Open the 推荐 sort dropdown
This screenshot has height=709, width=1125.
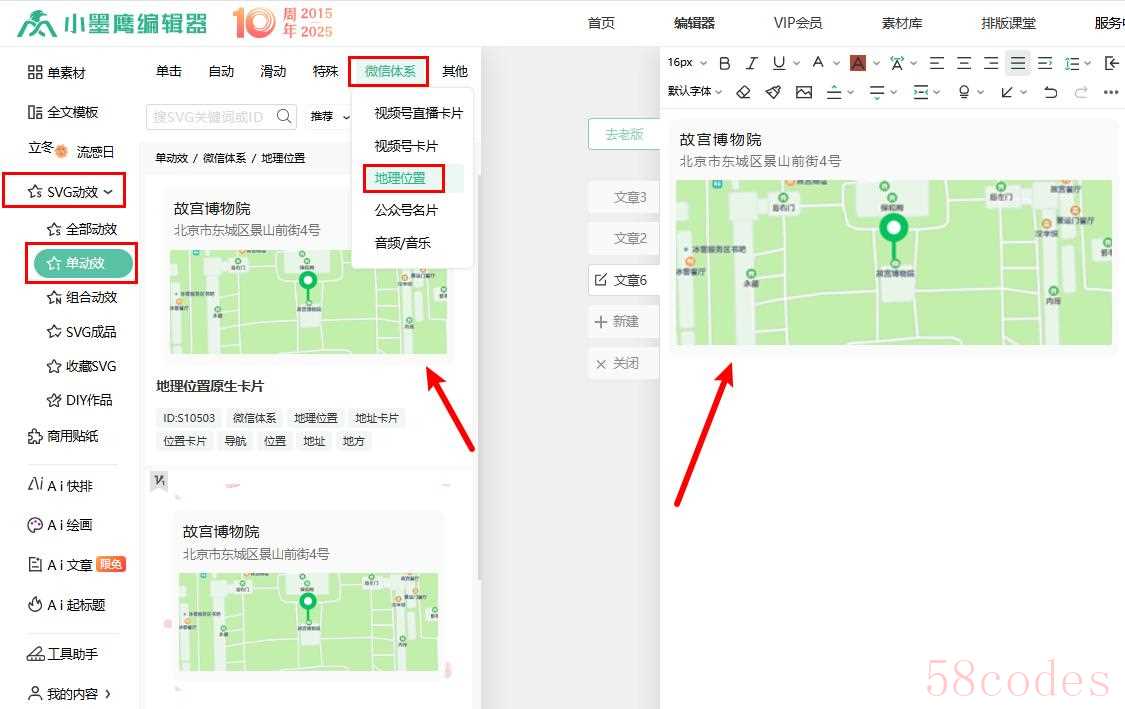(x=329, y=116)
